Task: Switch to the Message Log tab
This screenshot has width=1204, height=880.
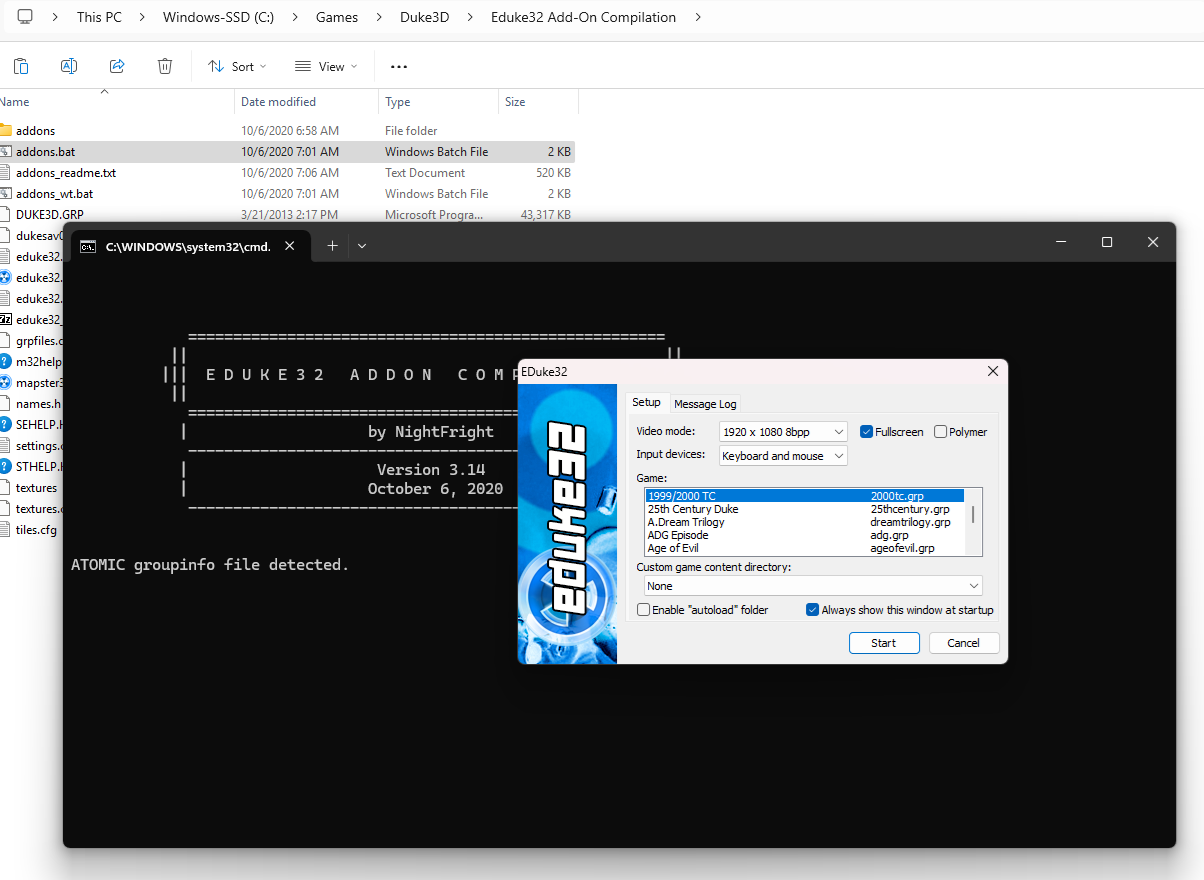Action: (x=705, y=404)
